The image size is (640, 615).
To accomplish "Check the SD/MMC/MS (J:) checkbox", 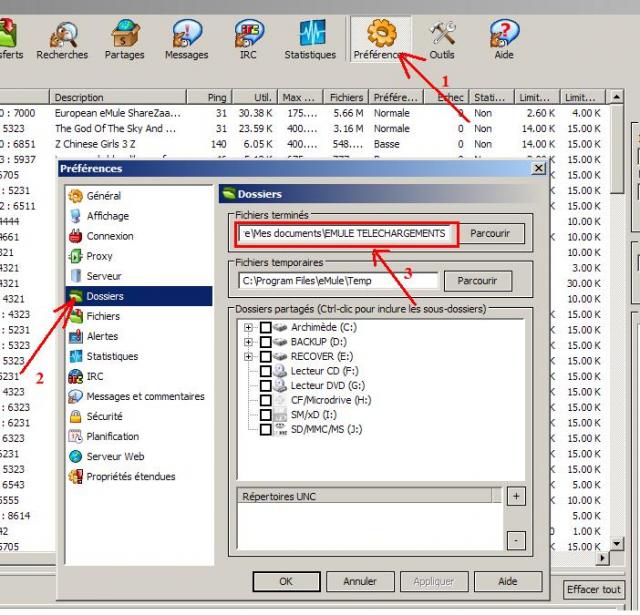I will pos(265,429).
